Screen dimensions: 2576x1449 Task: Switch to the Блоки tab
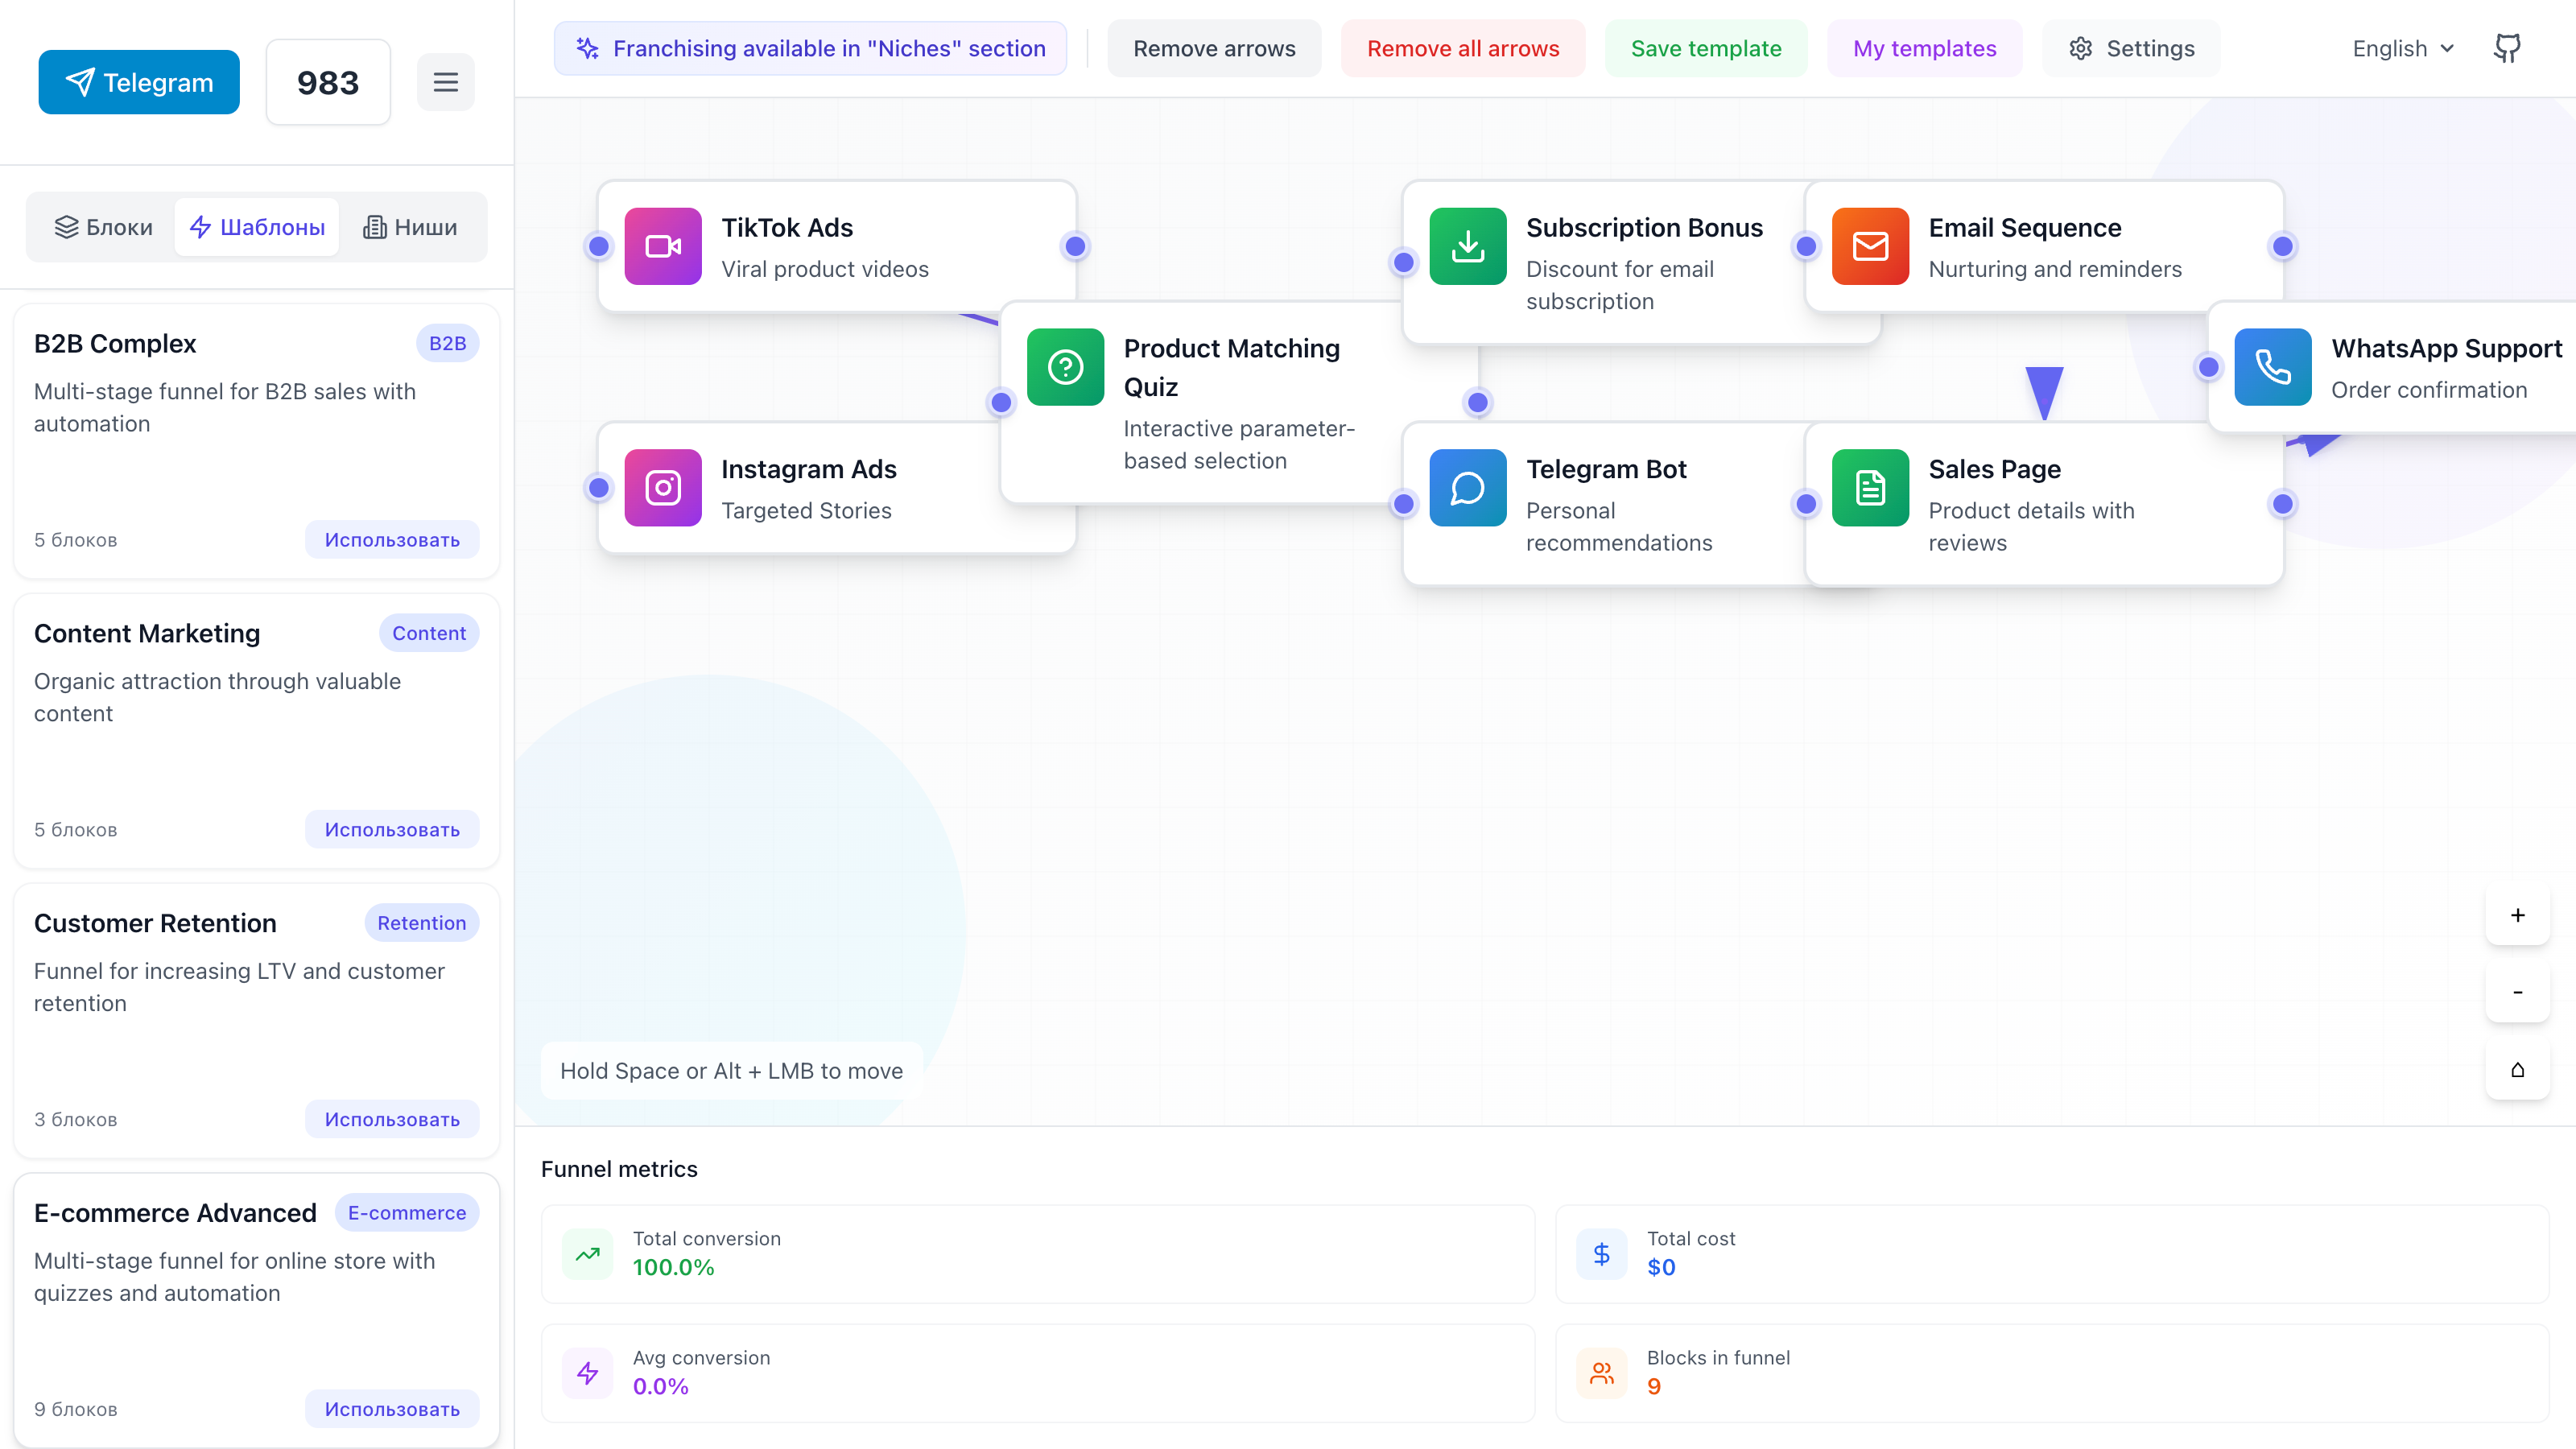(103, 227)
